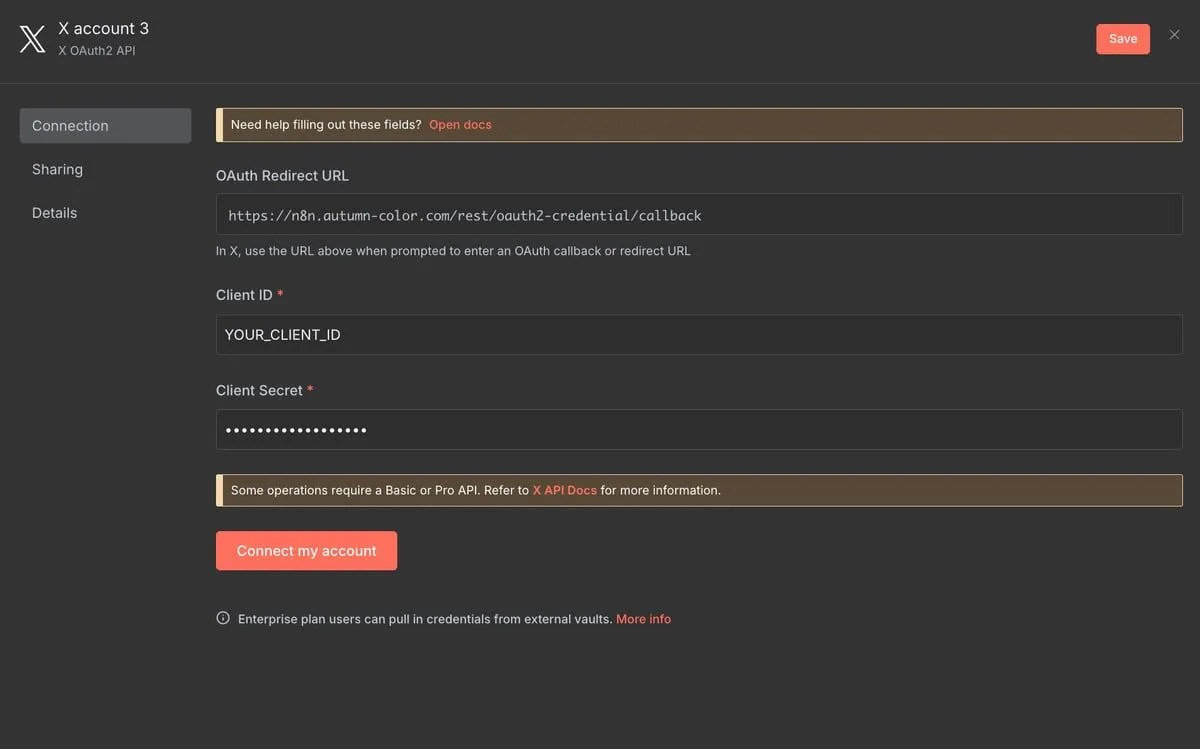The width and height of the screenshot is (1200, 749).
Task: Save the credential
Action: pos(1122,39)
